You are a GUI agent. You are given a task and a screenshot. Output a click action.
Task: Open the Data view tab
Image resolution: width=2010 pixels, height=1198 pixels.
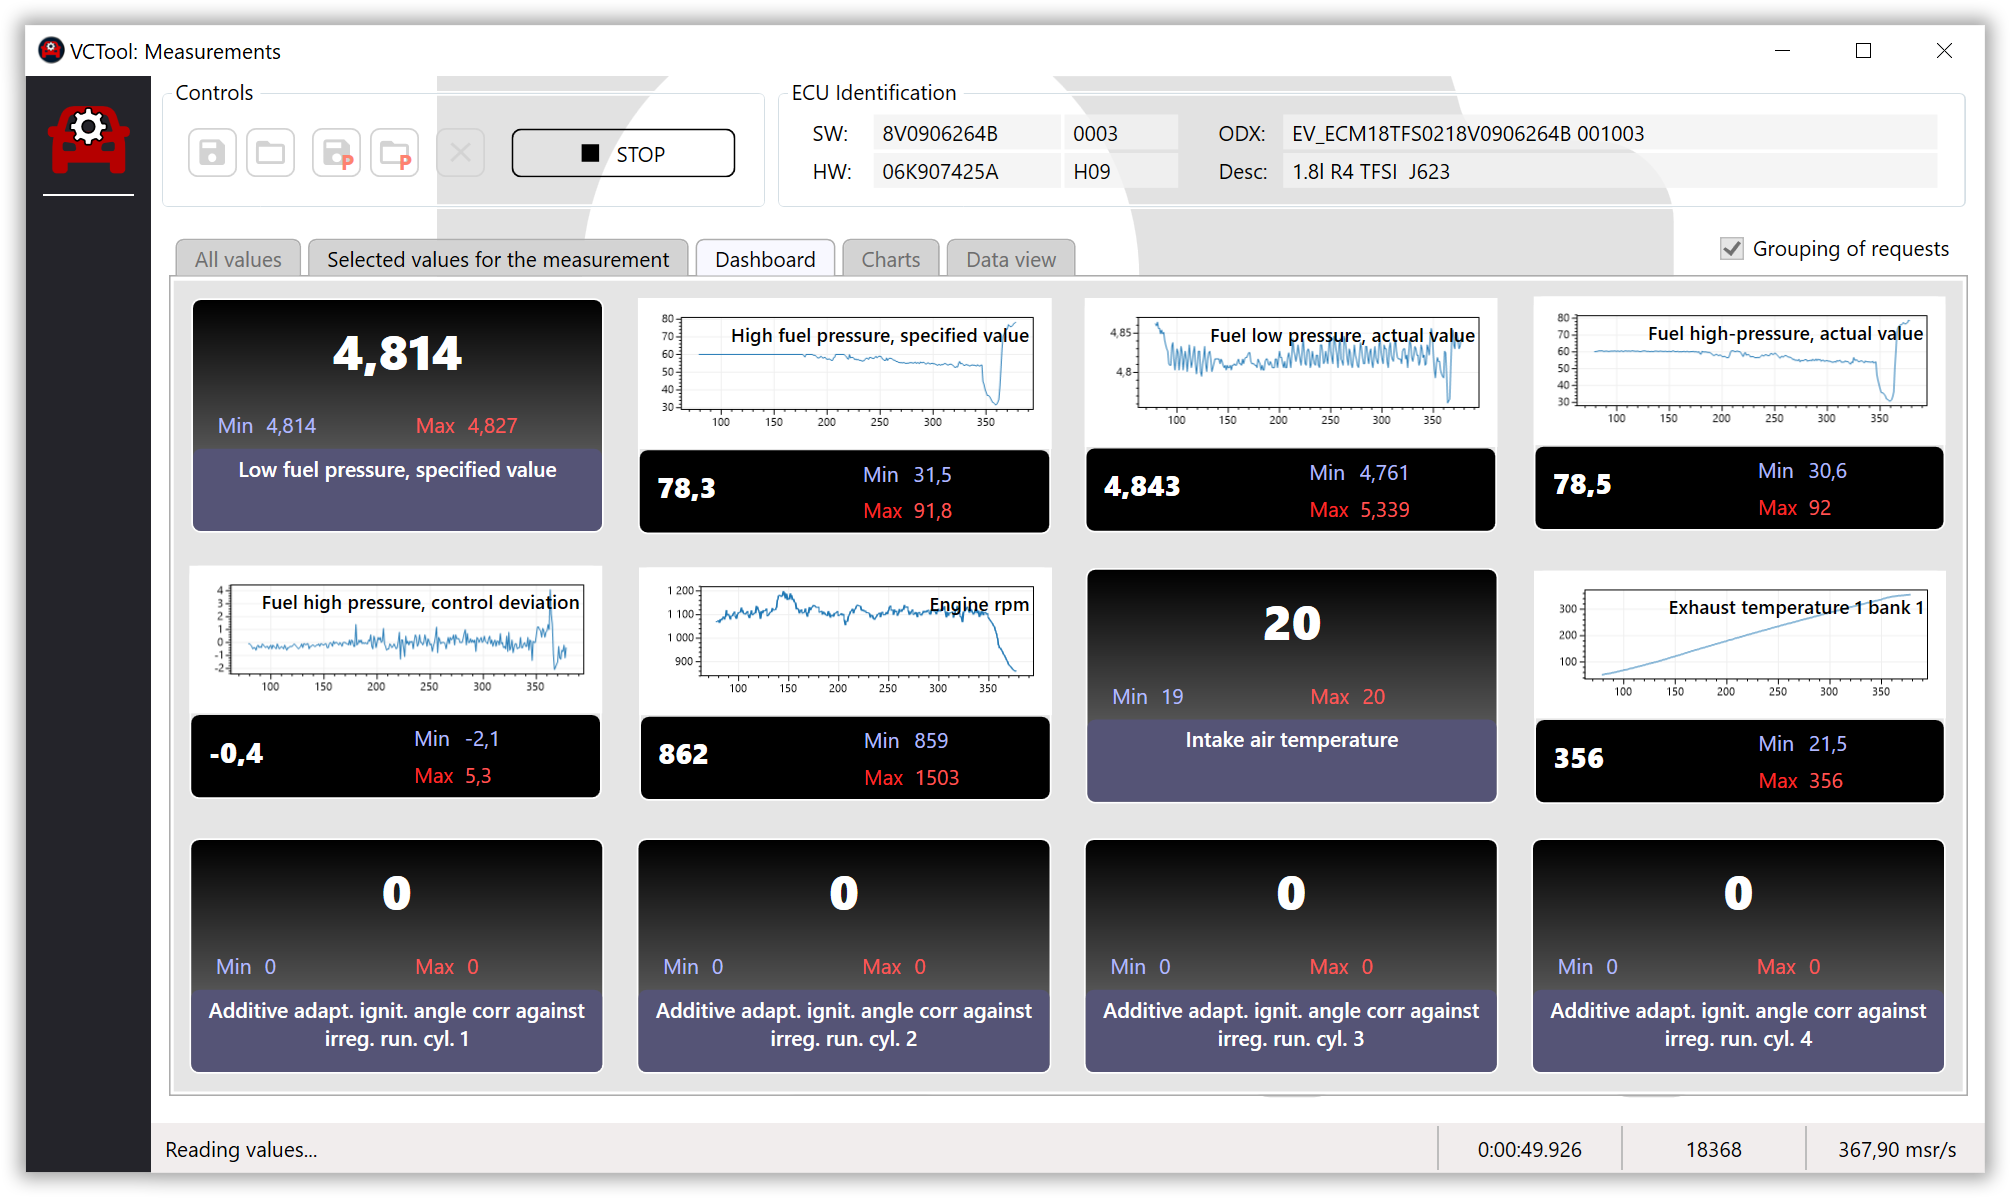[x=1010, y=259]
